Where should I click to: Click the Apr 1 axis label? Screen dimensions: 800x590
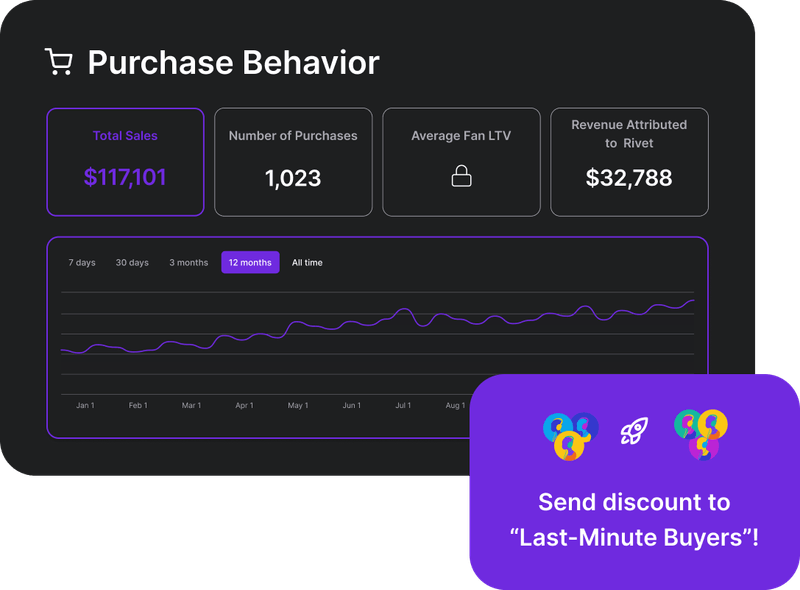click(244, 405)
